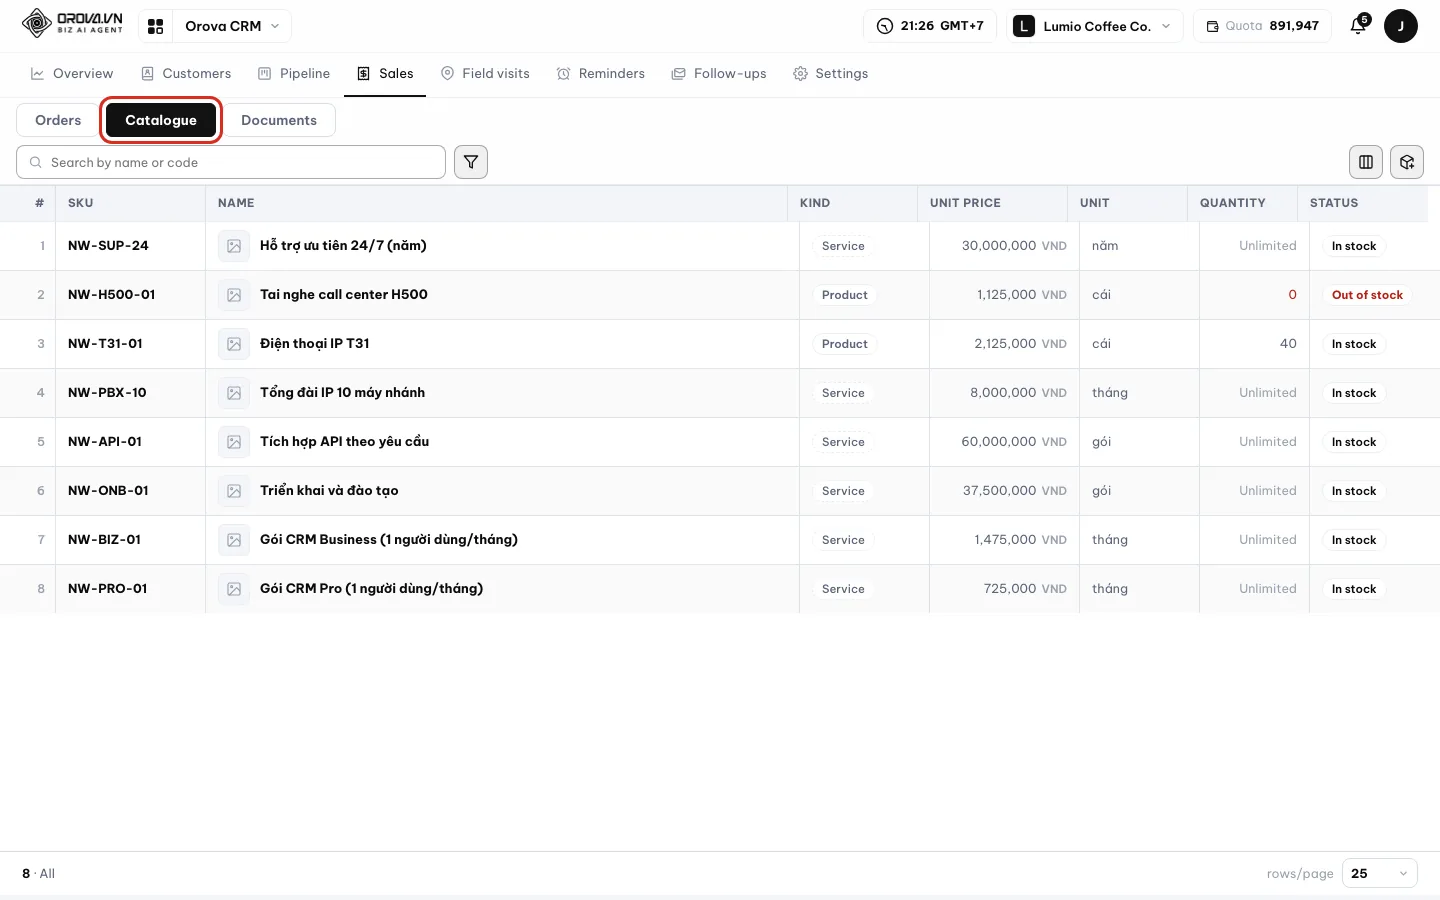Switch to the Pipeline tab
Image resolution: width=1440 pixels, height=900 pixels.
coord(294,74)
